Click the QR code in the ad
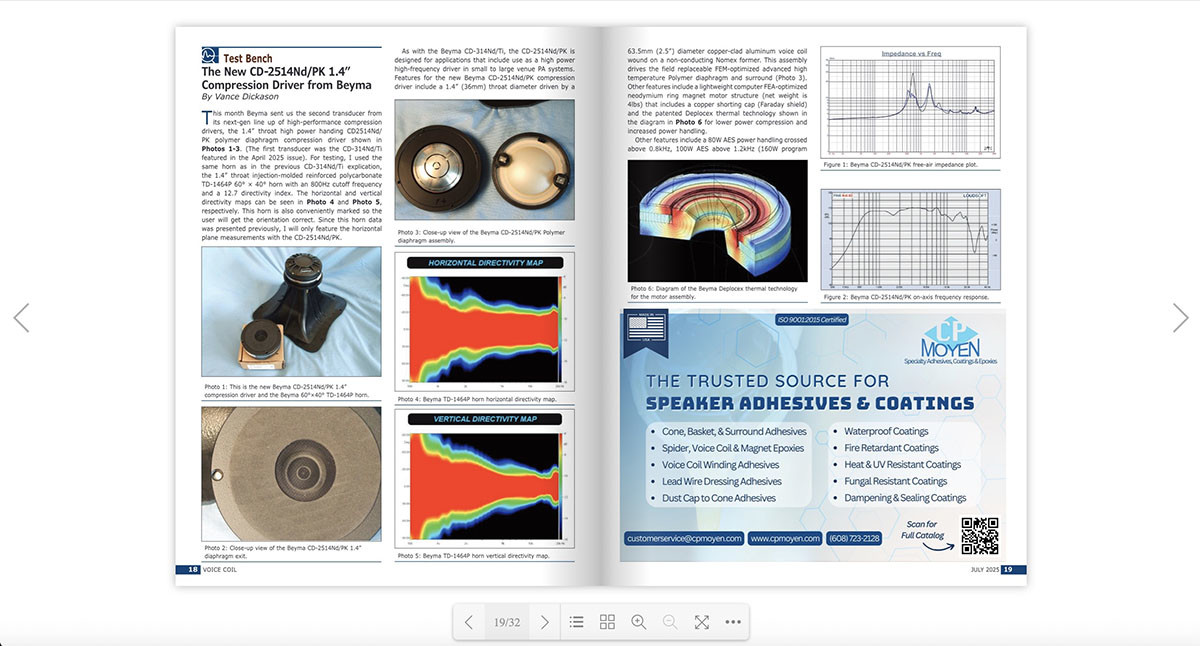1200x646 pixels. pos(980,535)
